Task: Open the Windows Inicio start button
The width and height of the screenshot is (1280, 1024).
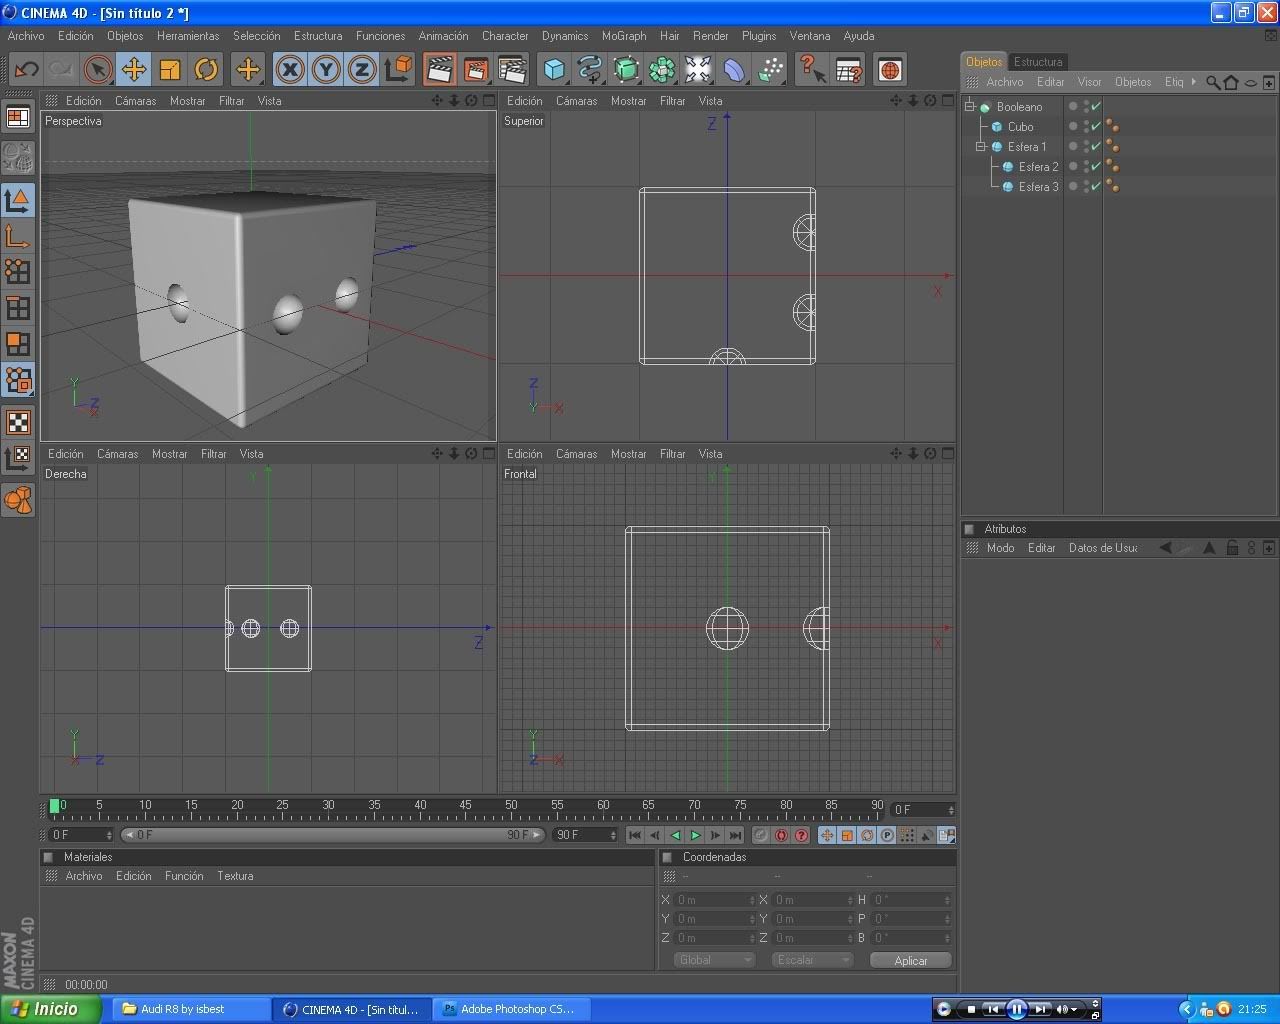Action: tap(50, 1009)
